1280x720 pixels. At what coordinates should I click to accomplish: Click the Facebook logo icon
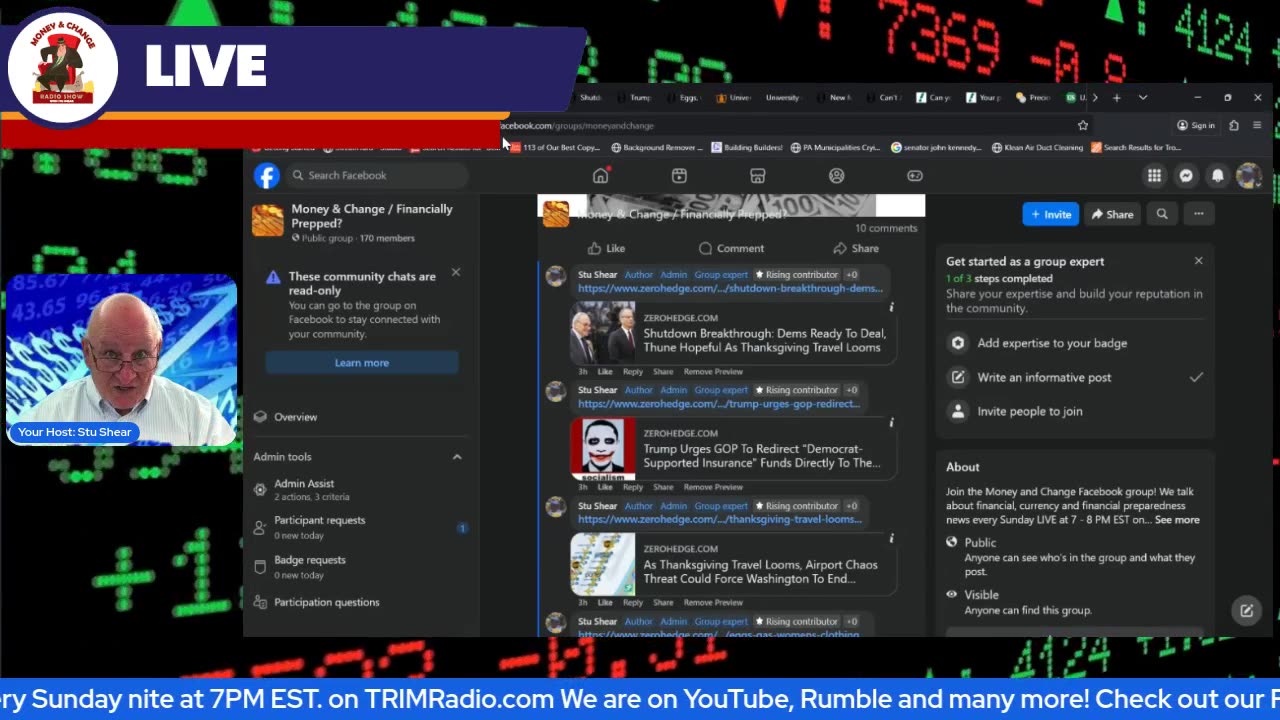click(x=266, y=176)
